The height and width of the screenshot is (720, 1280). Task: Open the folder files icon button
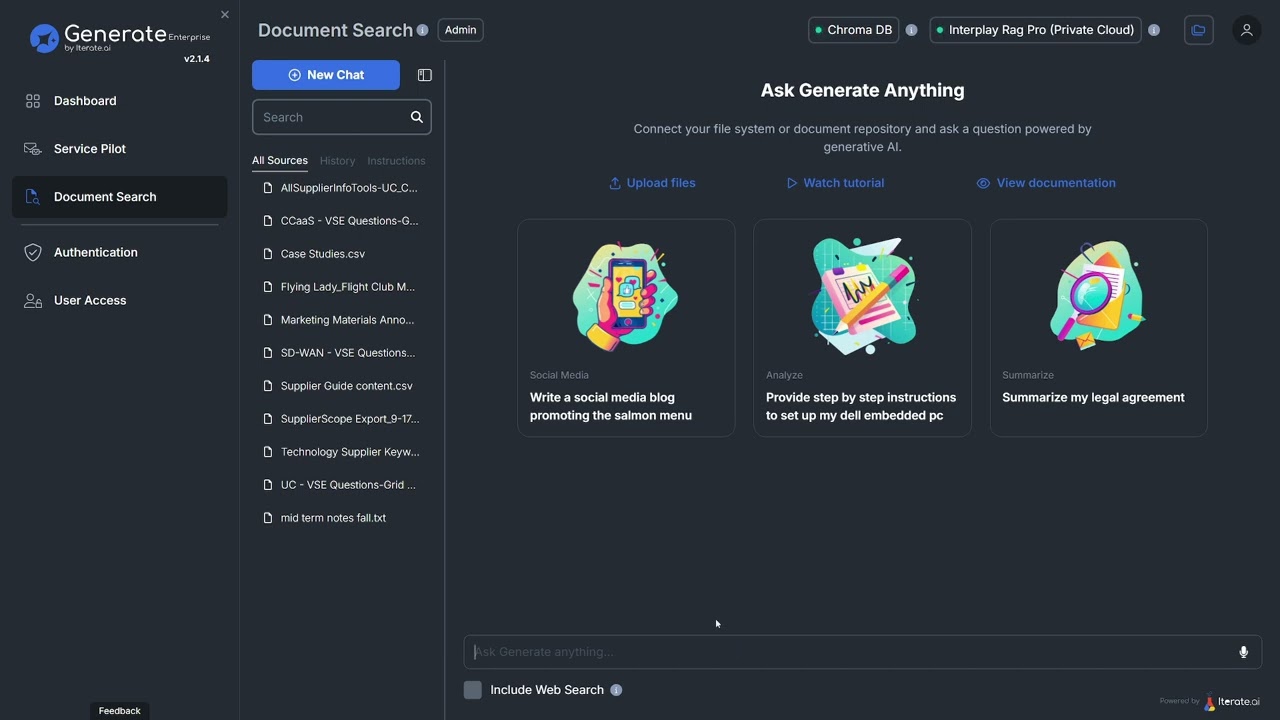(1198, 30)
